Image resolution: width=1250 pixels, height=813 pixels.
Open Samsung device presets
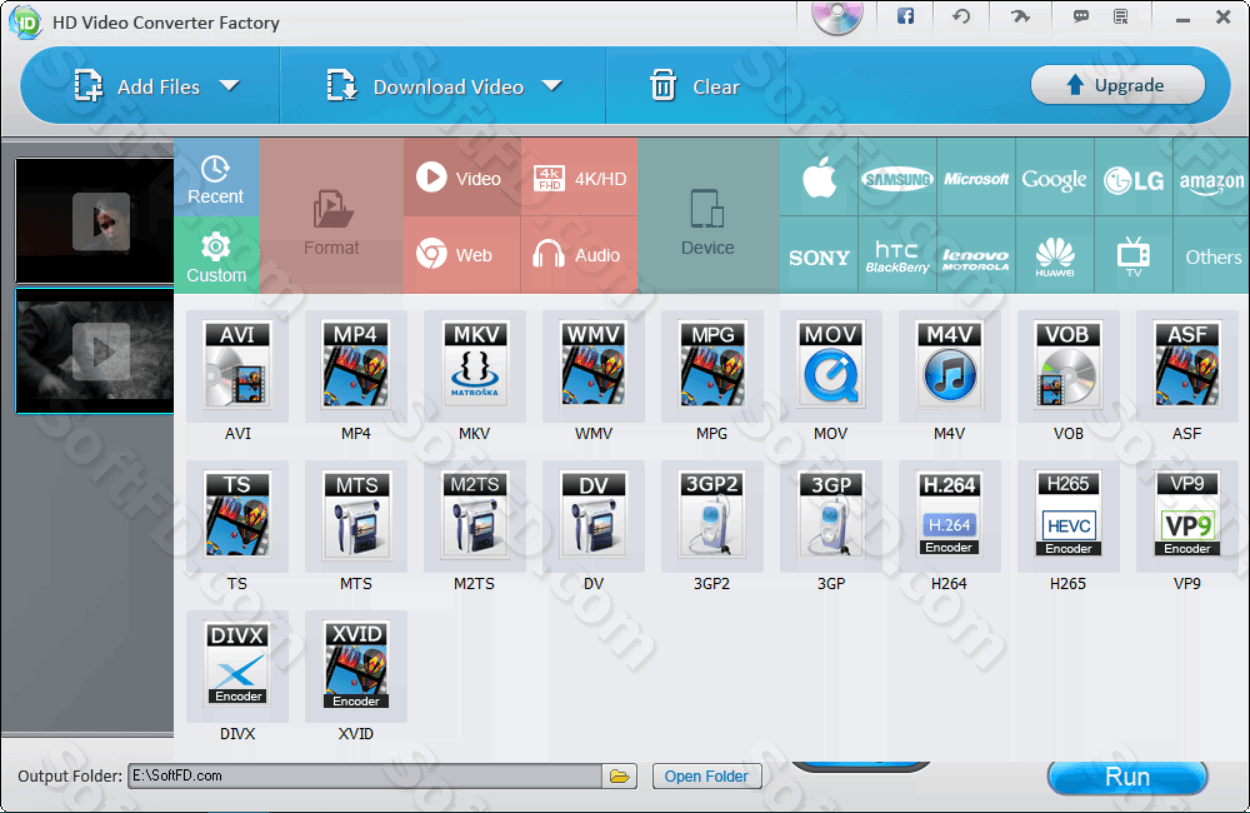[x=897, y=178]
